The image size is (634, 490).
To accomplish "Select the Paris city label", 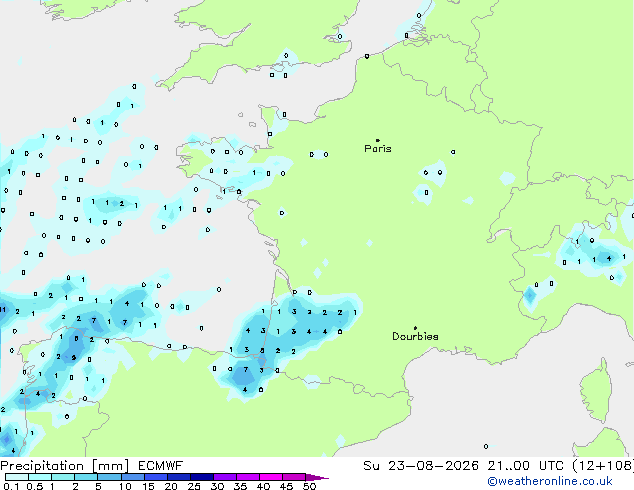I will tap(378, 149).
